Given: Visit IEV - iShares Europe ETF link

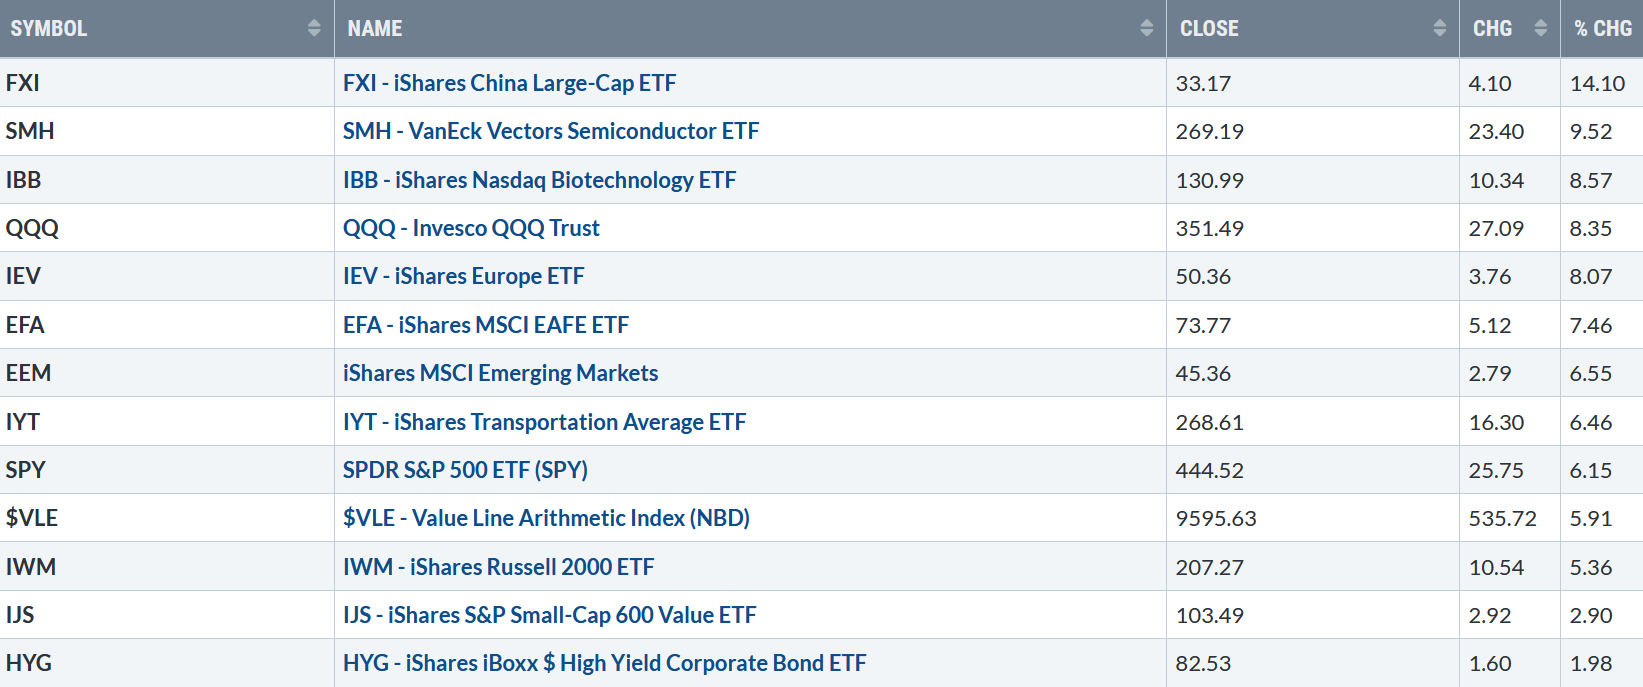Looking at the screenshot, I should (x=463, y=276).
